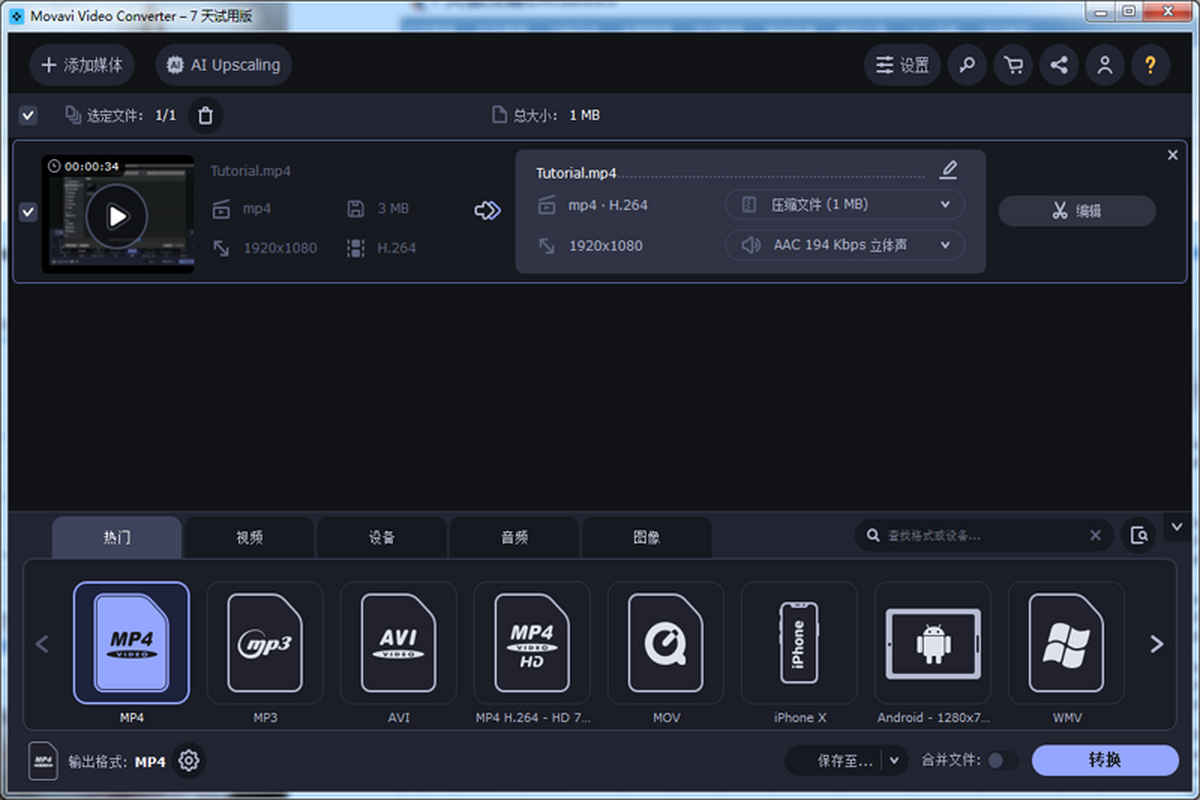Toggle the select all files checkbox
Image resolution: width=1200 pixels, height=800 pixels.
tap(28, 116)
